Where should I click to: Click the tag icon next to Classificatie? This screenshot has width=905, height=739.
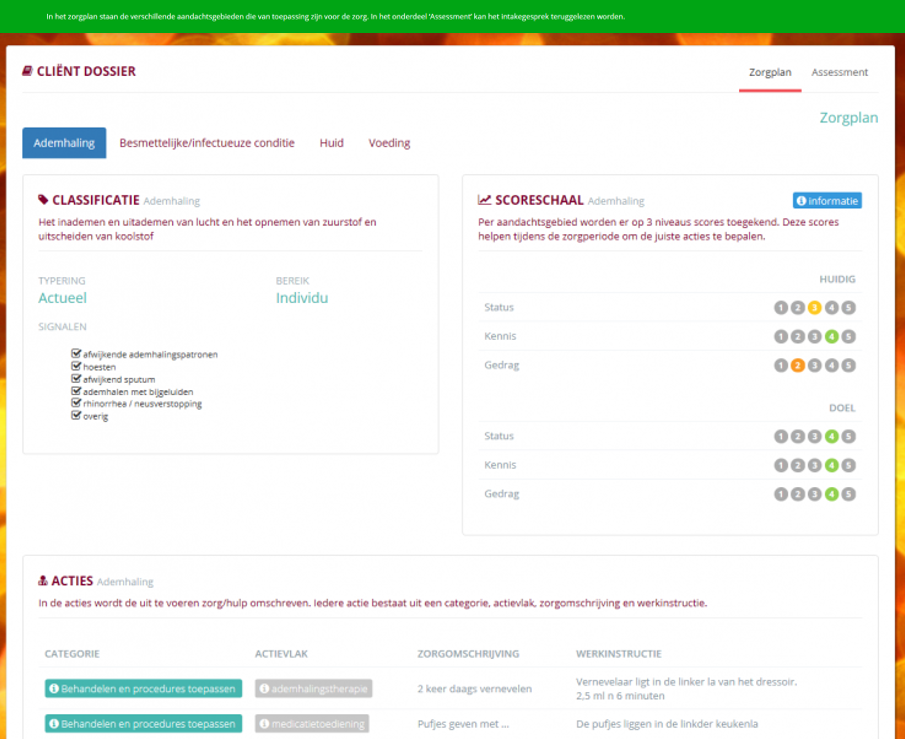[43, 200]
